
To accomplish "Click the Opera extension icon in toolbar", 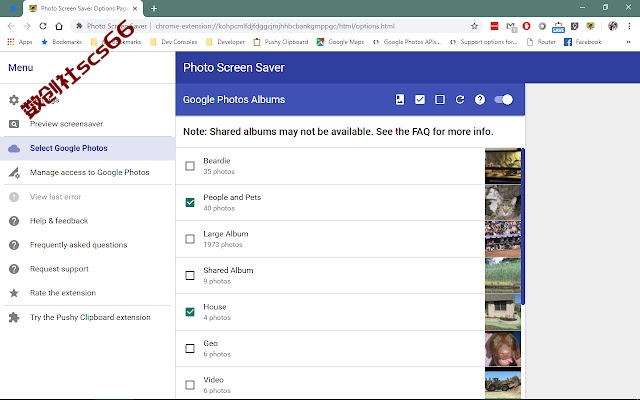I will click(x=527, y=26).
